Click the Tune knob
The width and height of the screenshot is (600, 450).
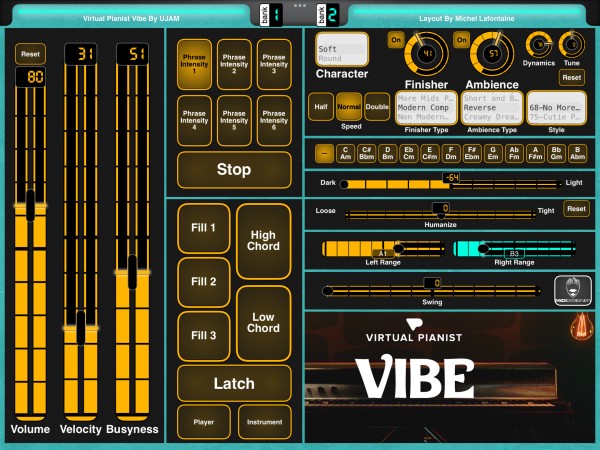572,45
